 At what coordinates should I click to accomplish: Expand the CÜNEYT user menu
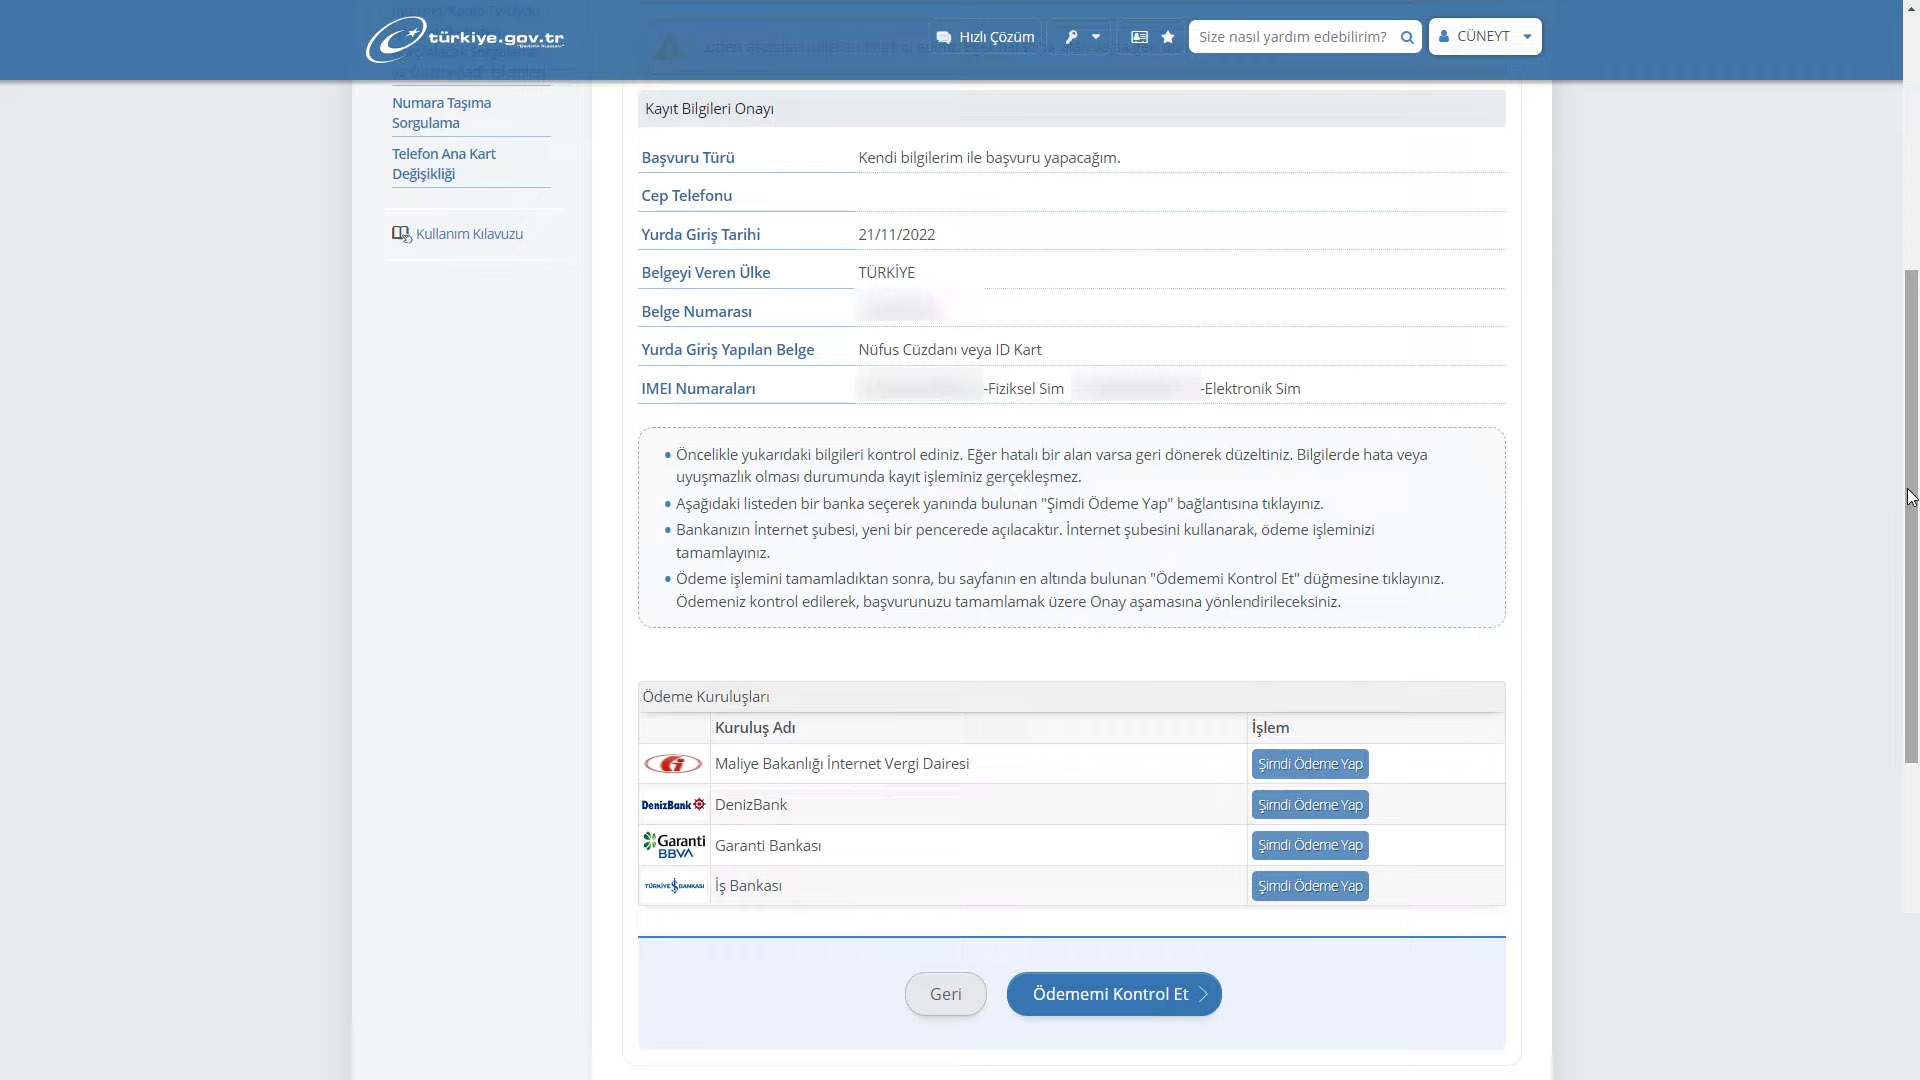click(1485, 37)
